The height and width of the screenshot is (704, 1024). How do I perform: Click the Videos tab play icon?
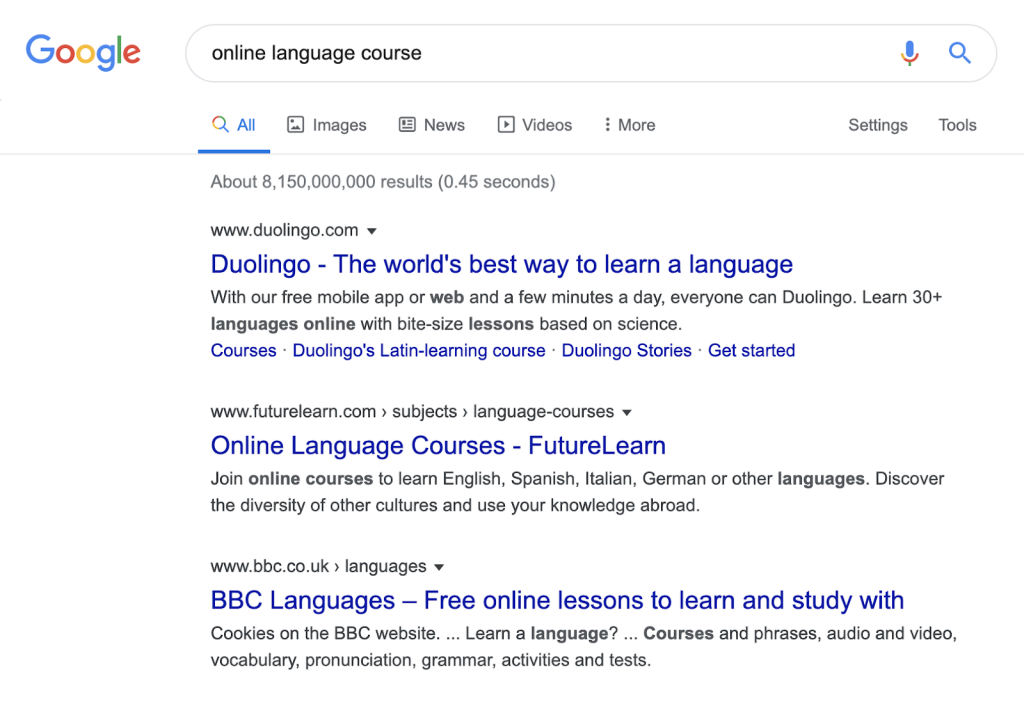pos(505,124)
